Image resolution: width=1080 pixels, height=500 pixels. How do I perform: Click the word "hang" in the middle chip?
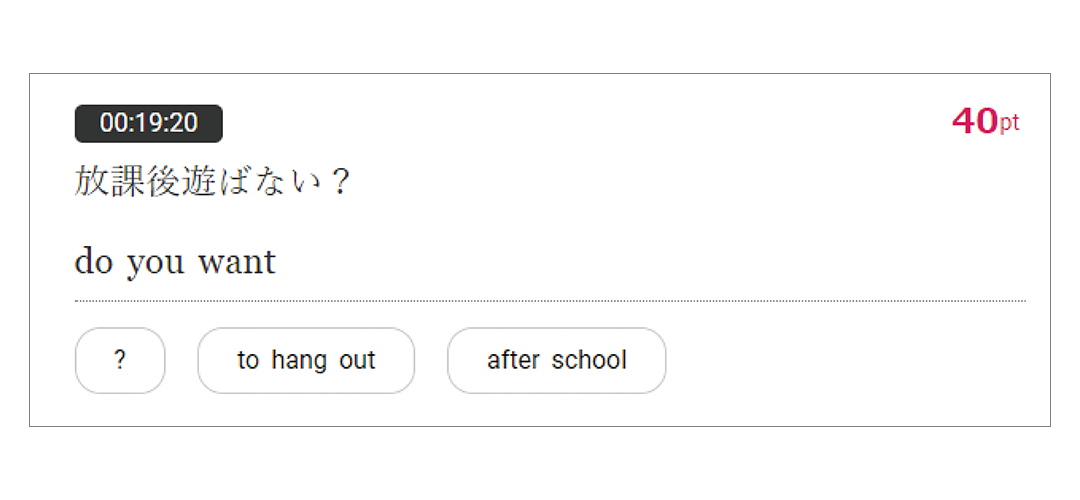click(x=300, y=361)
